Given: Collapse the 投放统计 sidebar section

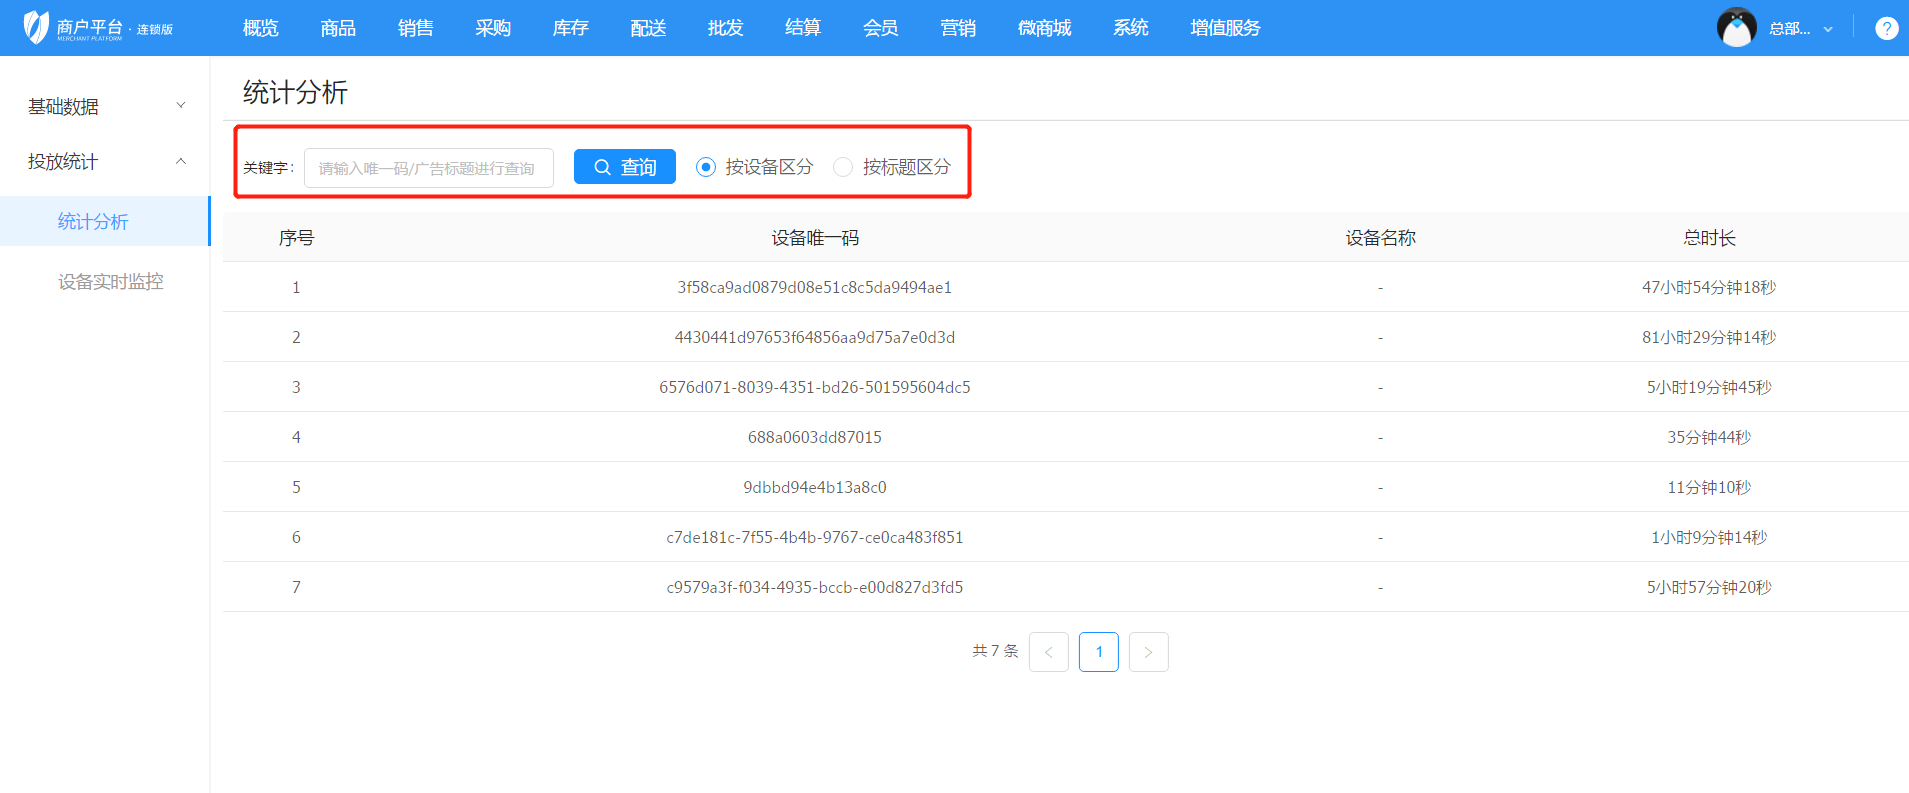Looking at the screenshot, I should [104, 161].
